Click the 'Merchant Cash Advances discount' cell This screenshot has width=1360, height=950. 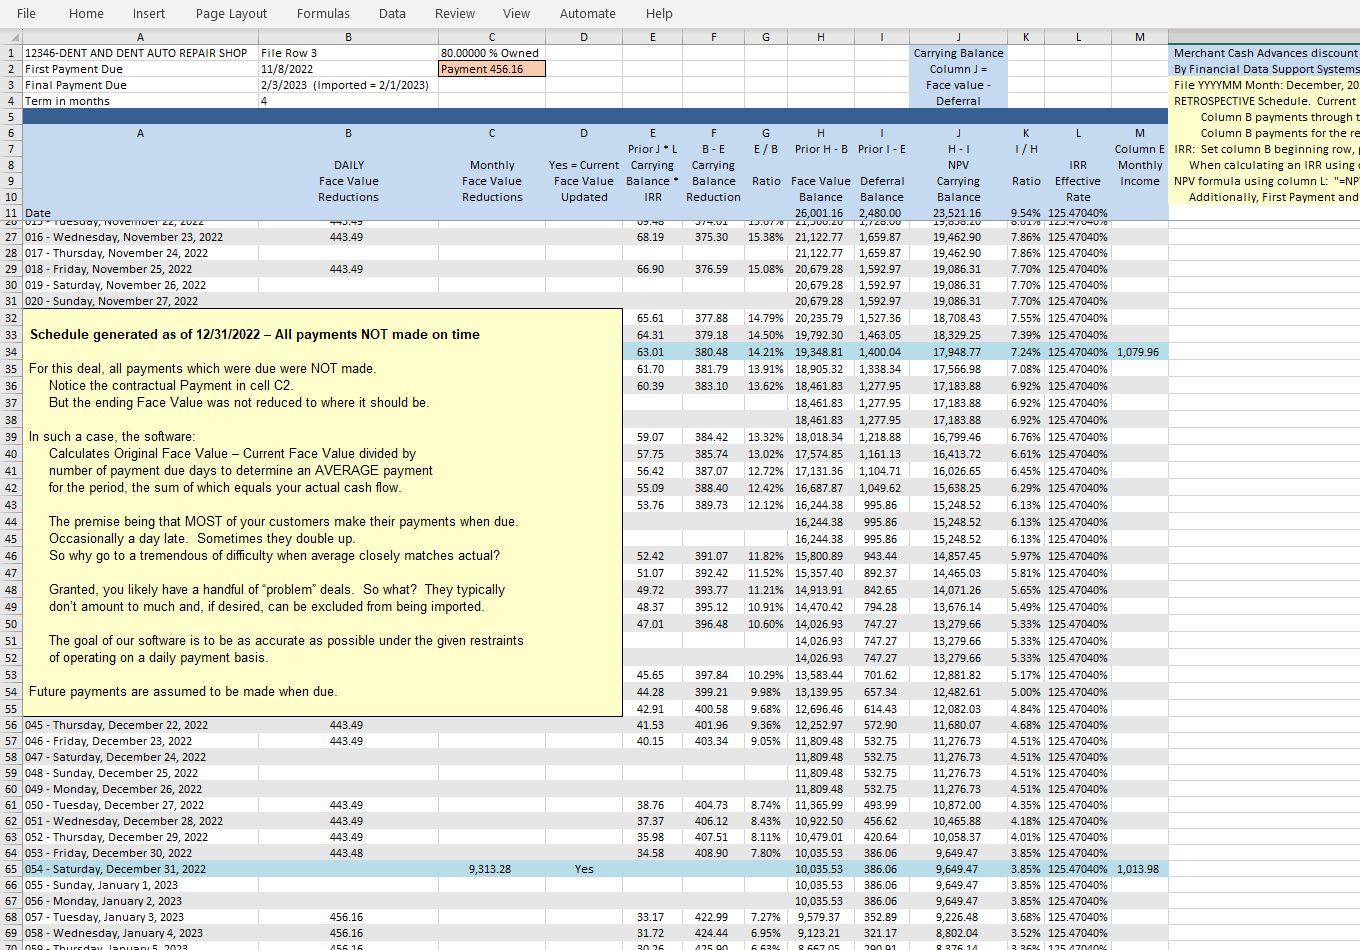tap(1265, 53)
